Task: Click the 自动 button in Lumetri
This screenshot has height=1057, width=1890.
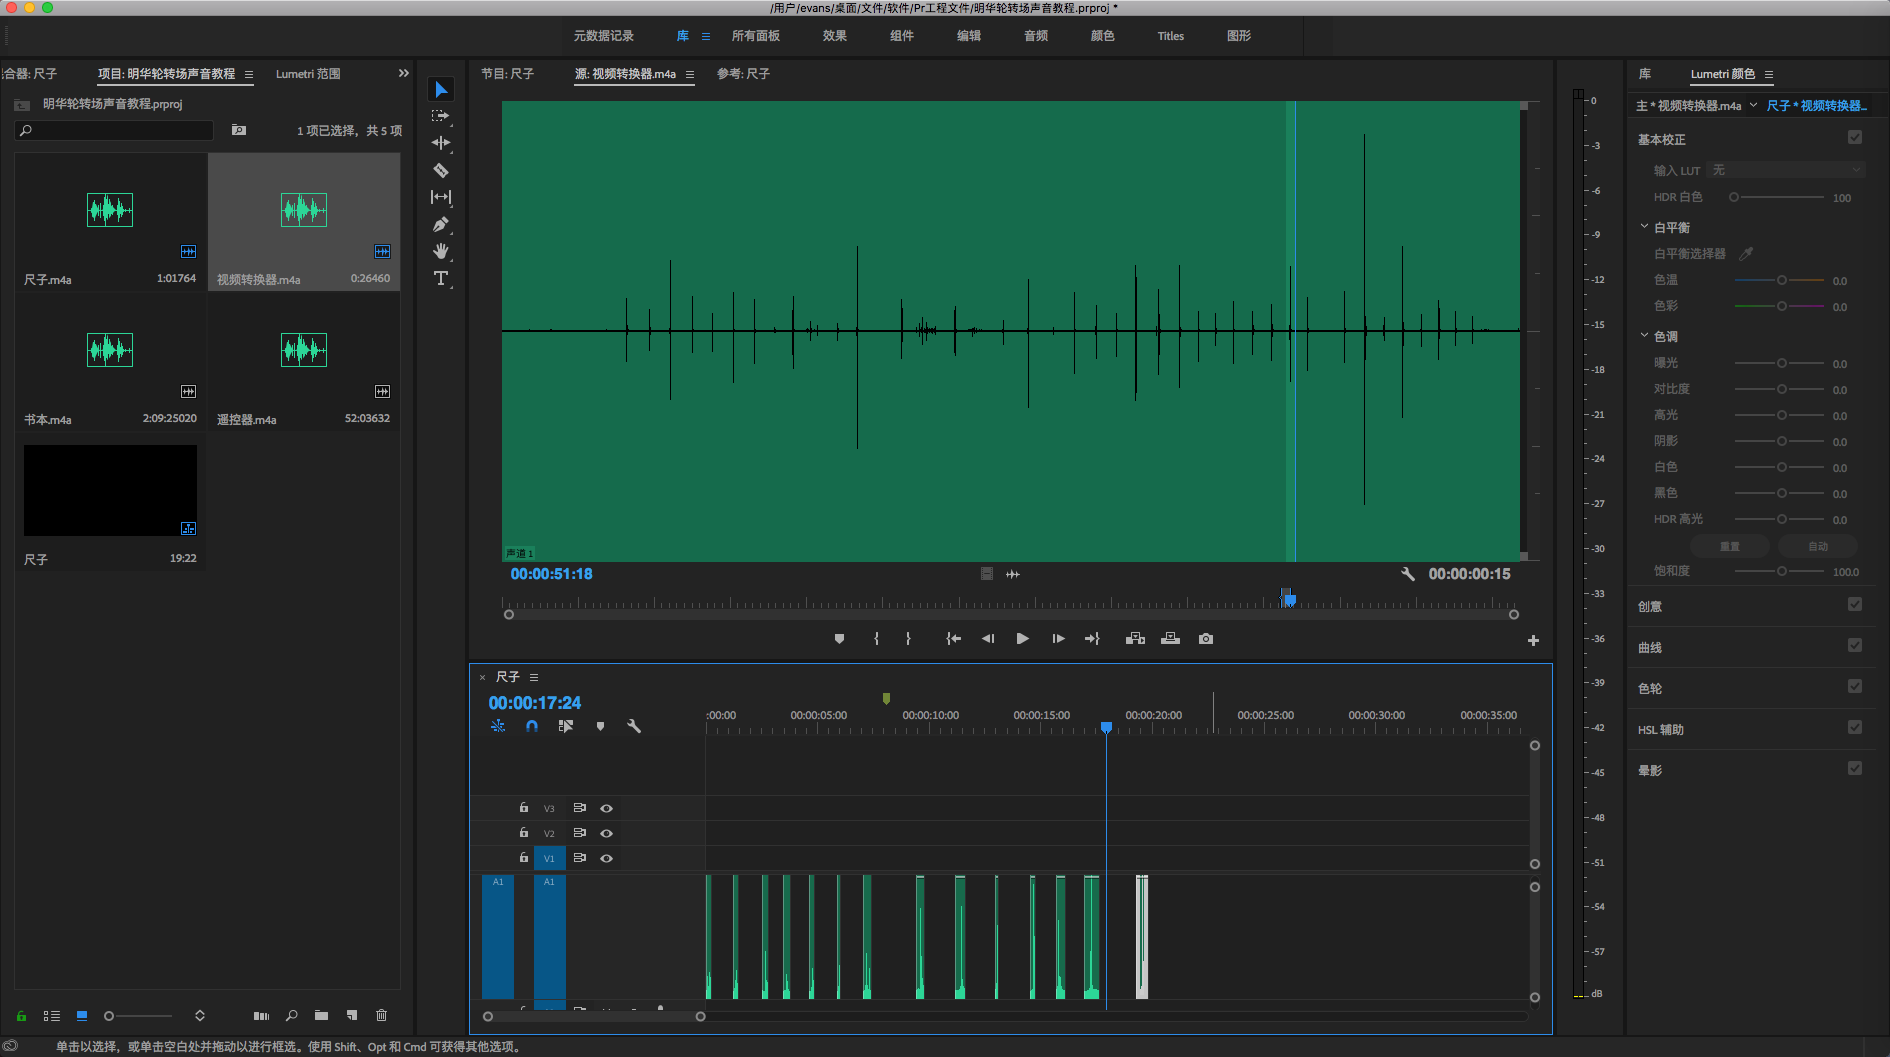Action: (x=1818, y=546)
